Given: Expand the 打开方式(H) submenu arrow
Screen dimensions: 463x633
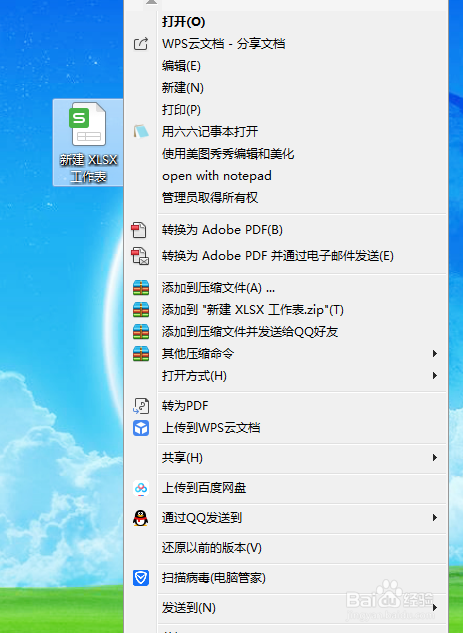Looking at the screenshot, I should [x=435, y=376].
